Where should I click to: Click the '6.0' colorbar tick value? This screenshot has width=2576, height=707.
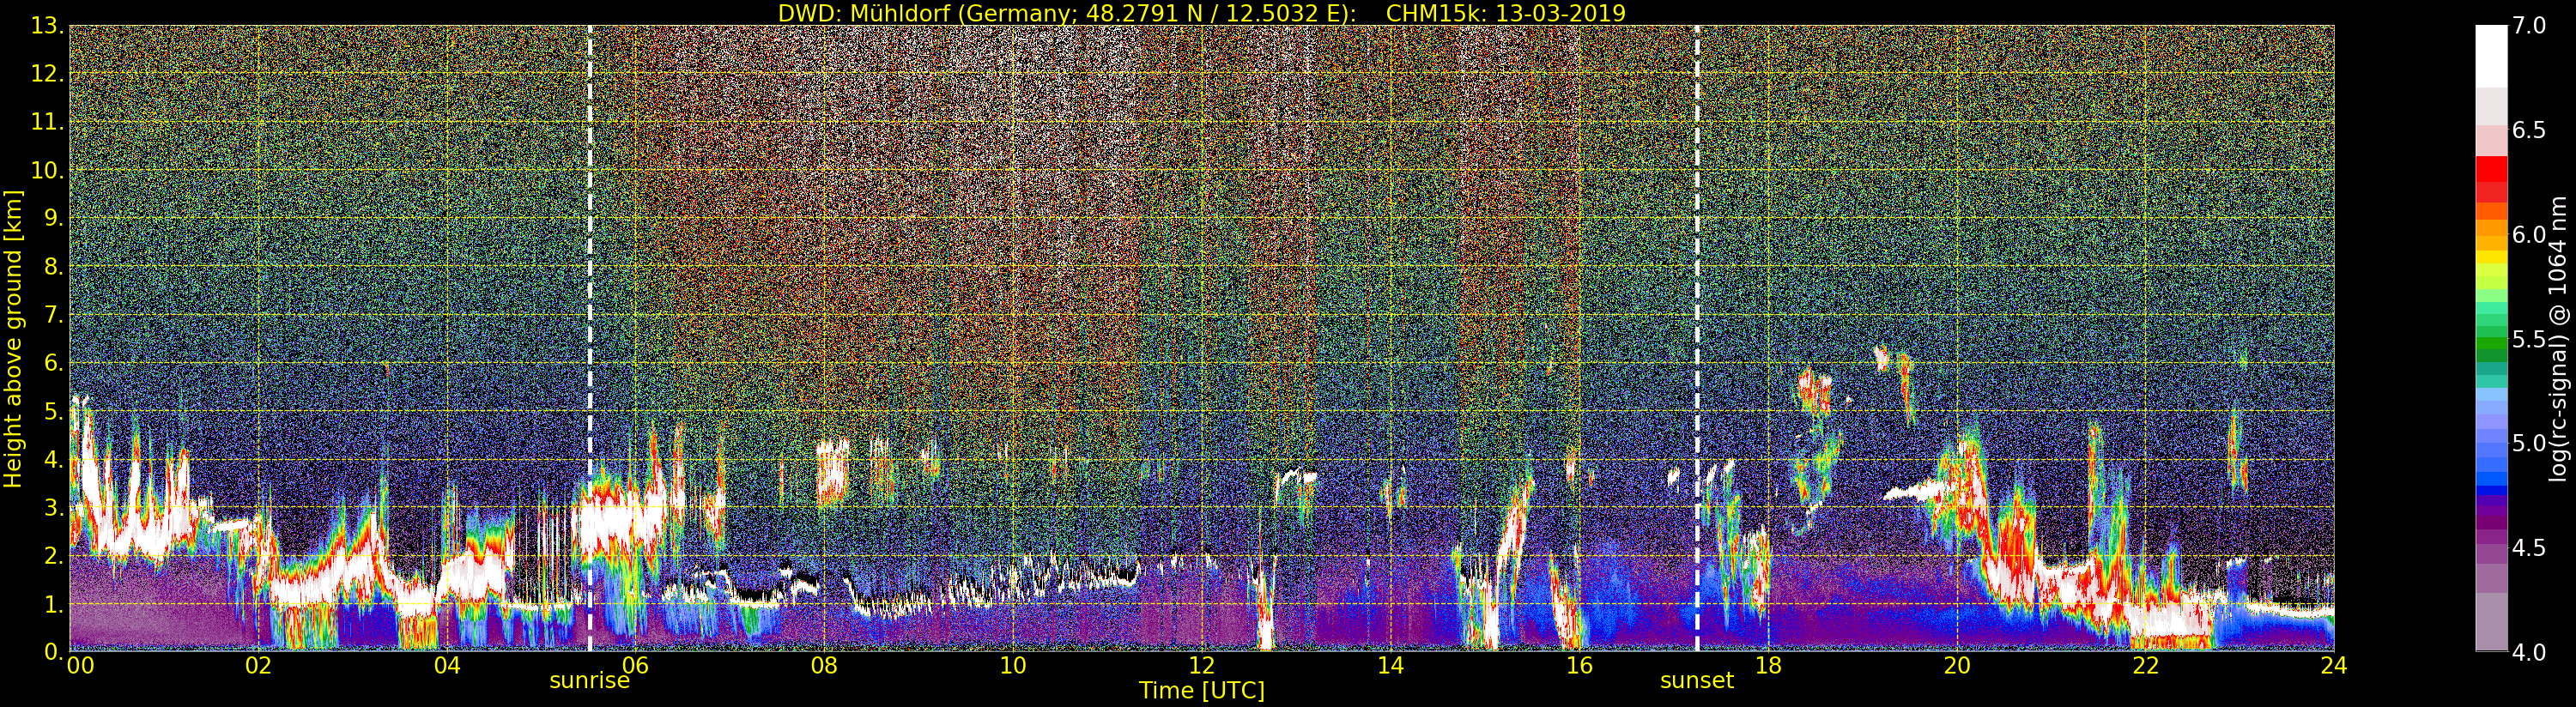click(2529, 234)
